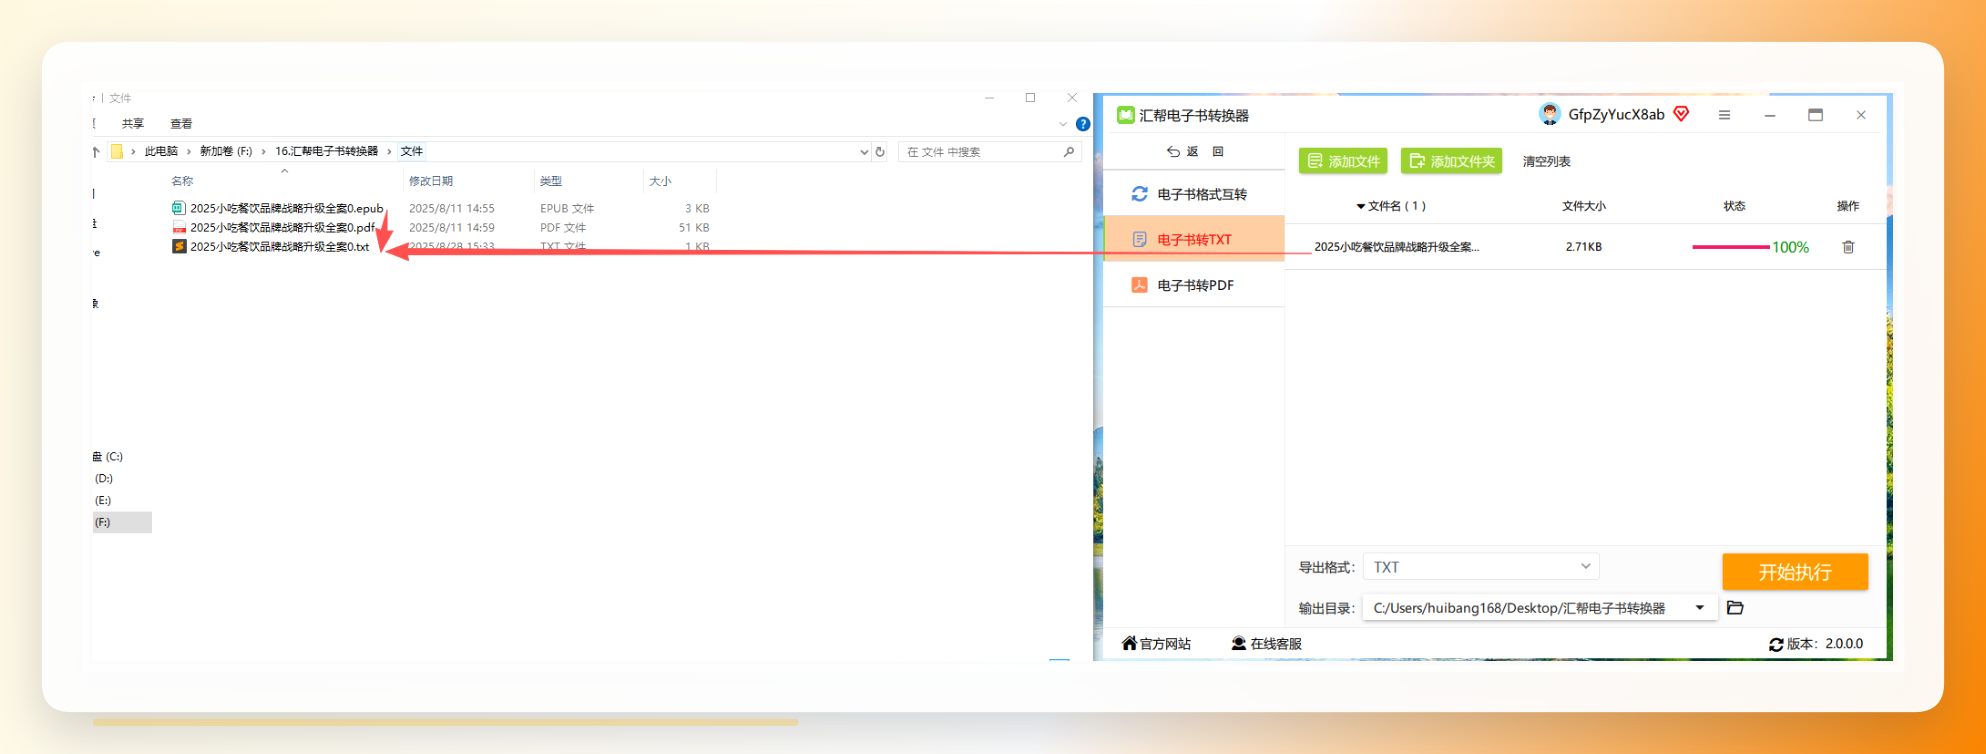The width and height of the screenshot is (1986, 754).
Task: Click the orange 开始执行 button
Action: (1795, 572)
